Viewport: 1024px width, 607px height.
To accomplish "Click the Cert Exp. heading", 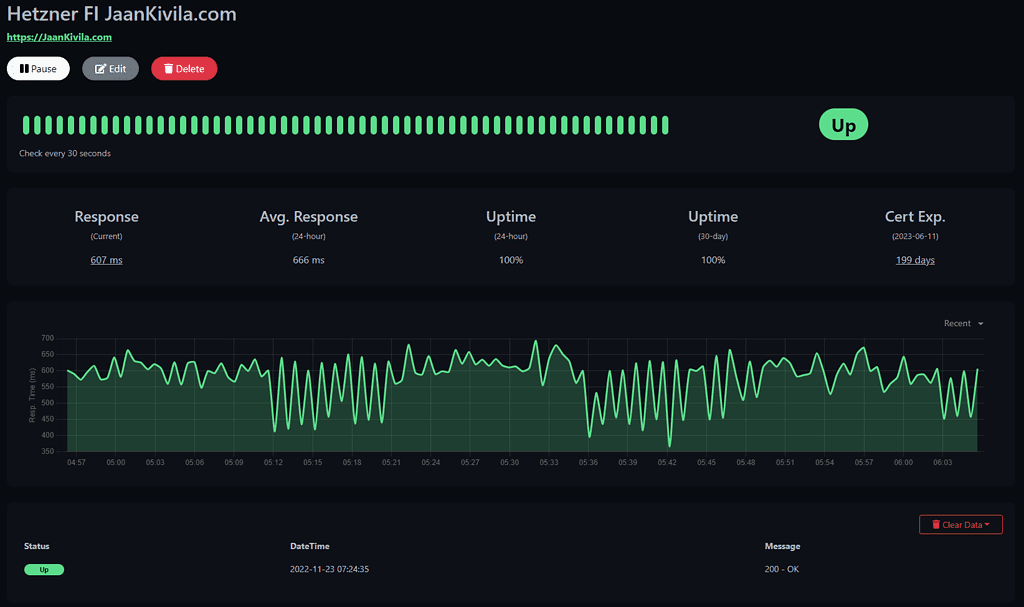I will [x=915, y=216].
